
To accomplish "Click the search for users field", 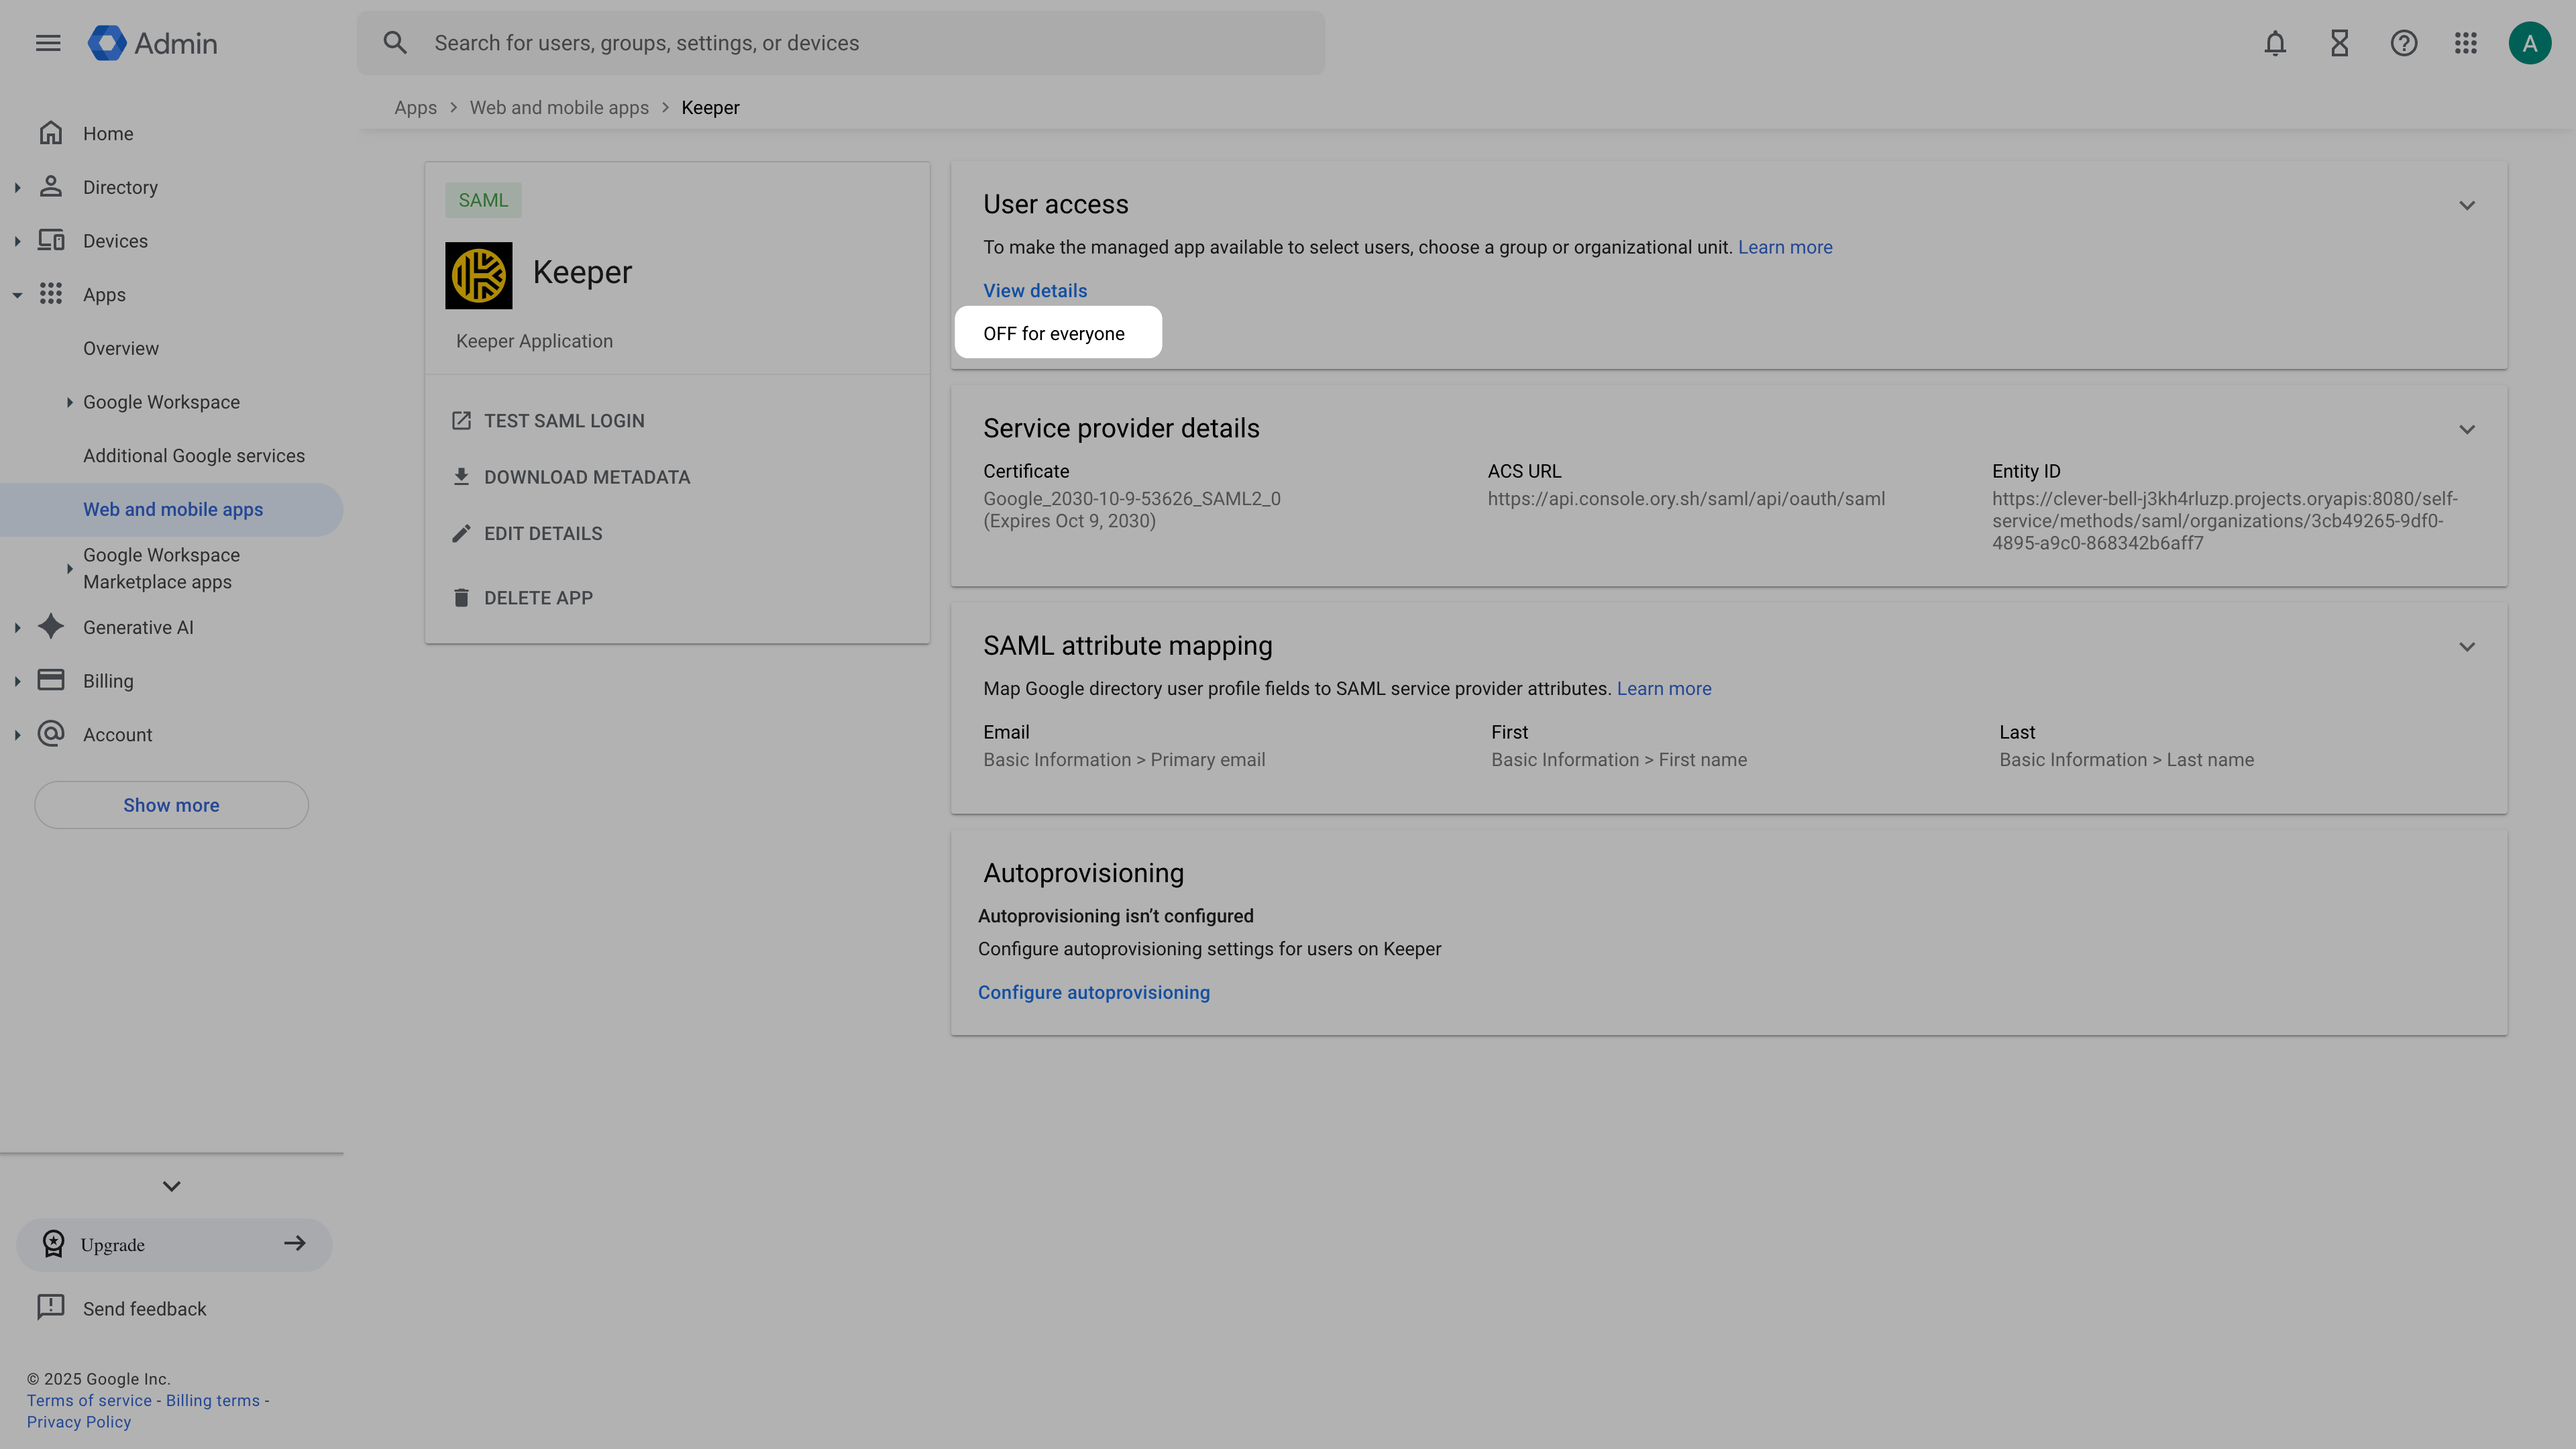I will pyautogui.click(x=840, y=43).
